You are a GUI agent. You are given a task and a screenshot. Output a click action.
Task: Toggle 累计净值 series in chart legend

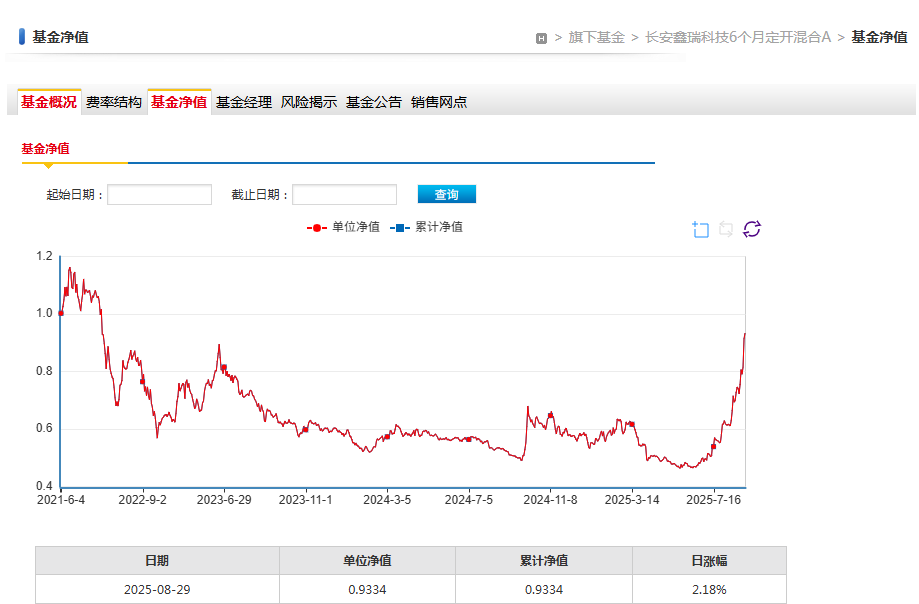pos(426,227)
